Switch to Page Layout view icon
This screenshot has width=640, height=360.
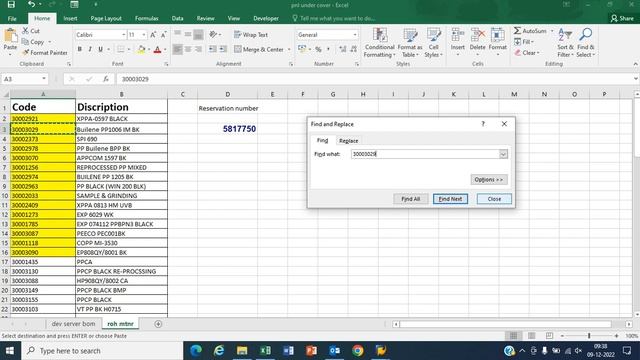point(531,336)
